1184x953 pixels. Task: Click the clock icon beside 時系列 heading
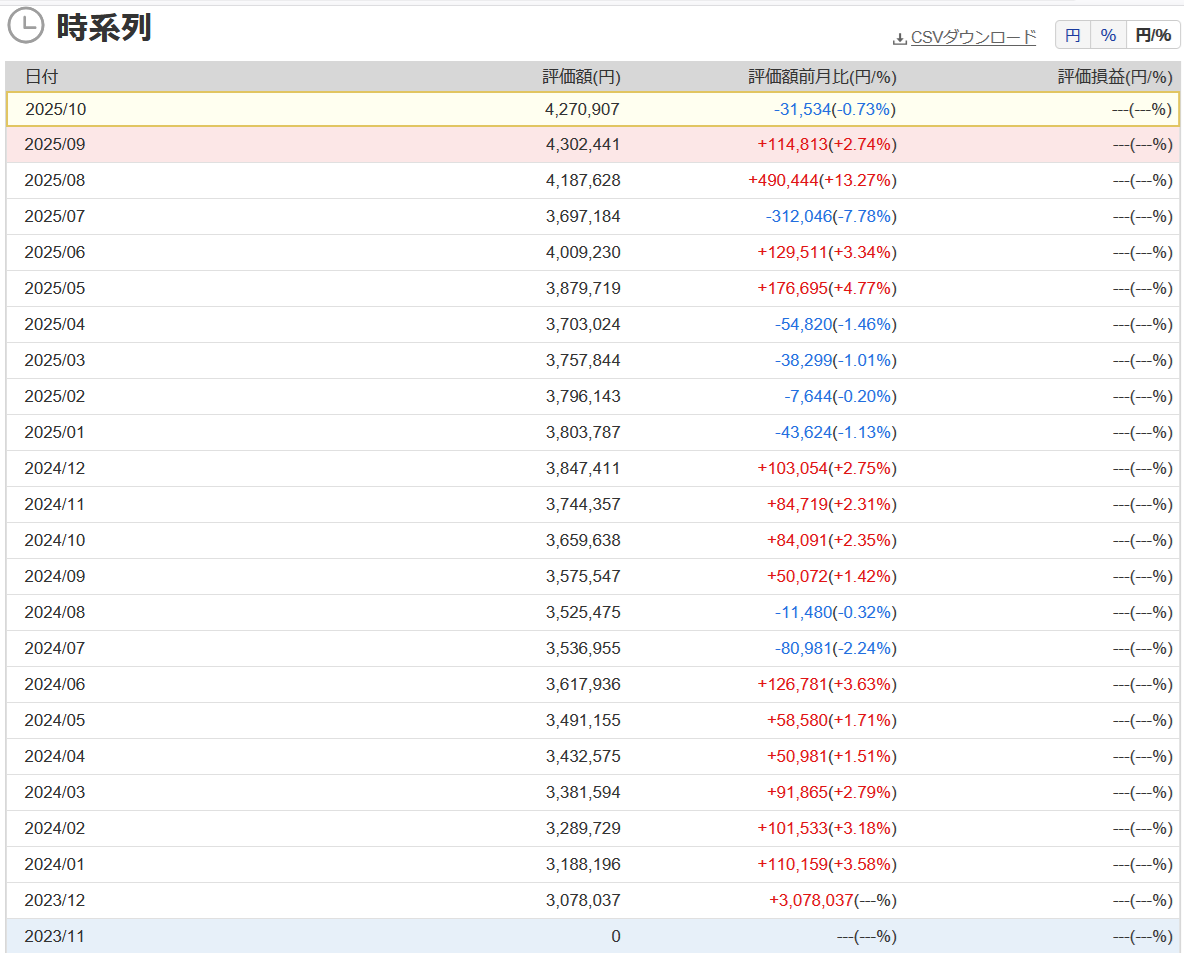pyautogui.click(x=26, y=26)
